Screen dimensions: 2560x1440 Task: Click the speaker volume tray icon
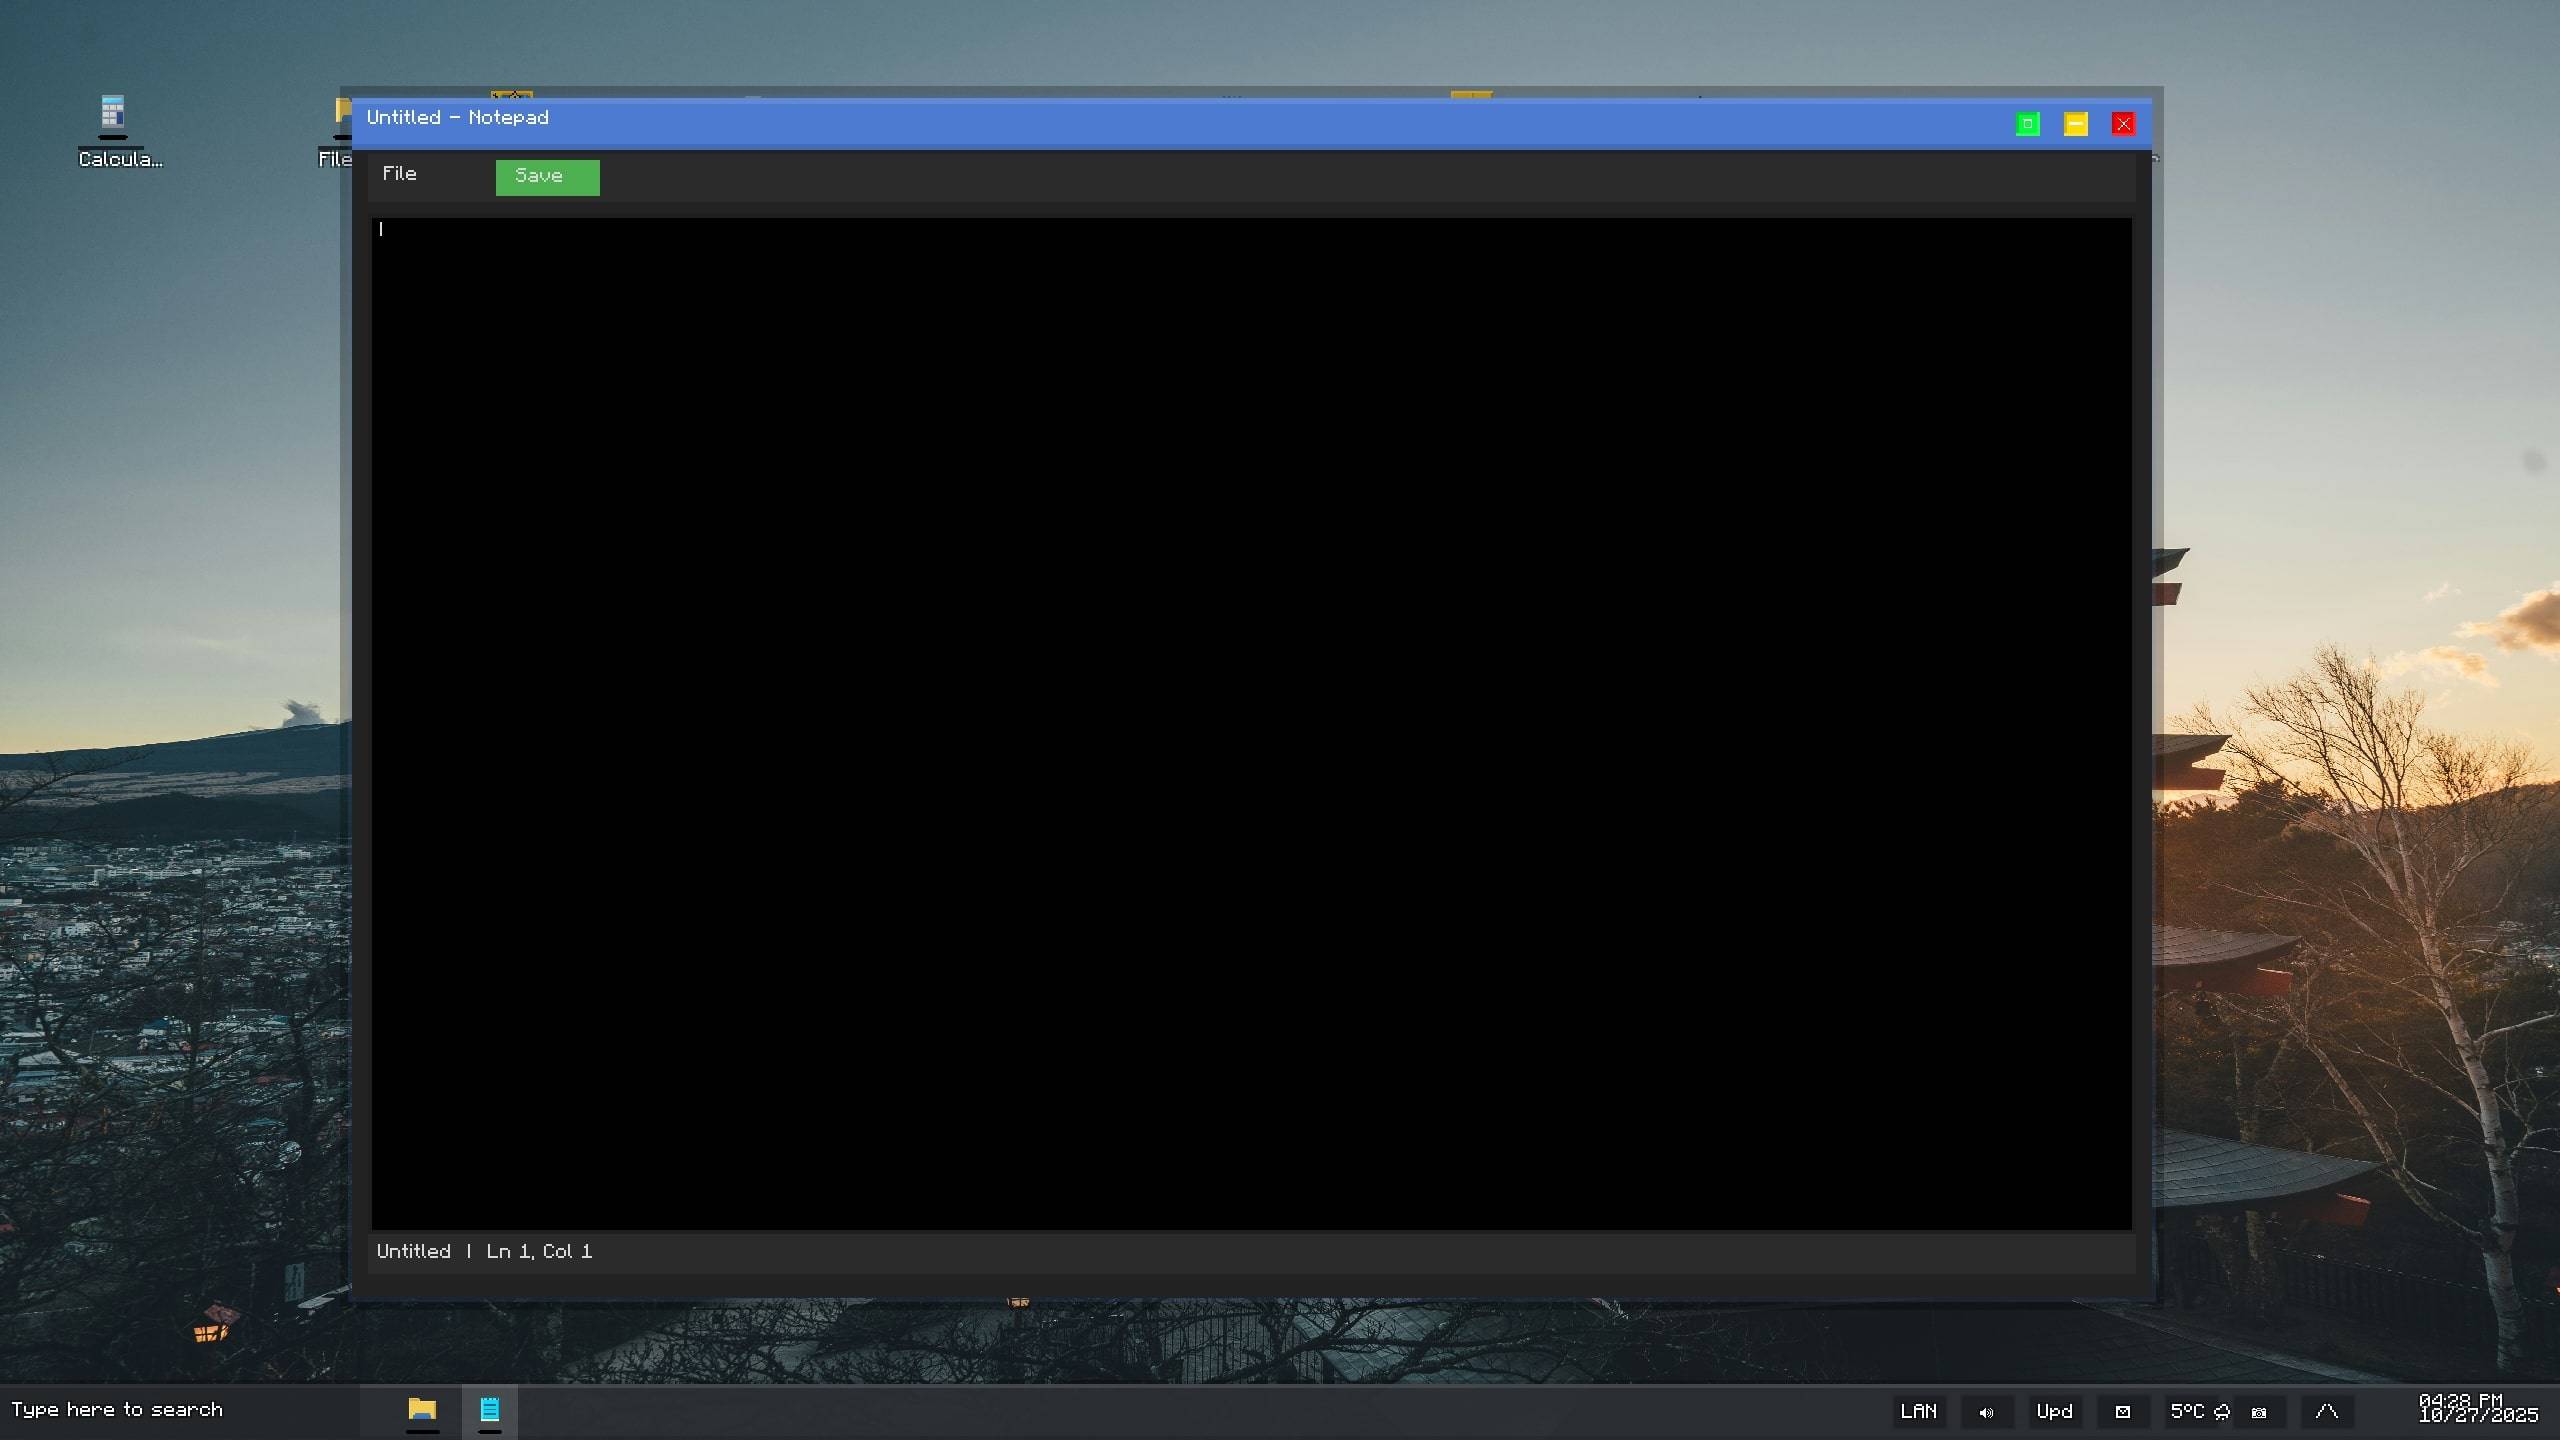(1986, 1412)
